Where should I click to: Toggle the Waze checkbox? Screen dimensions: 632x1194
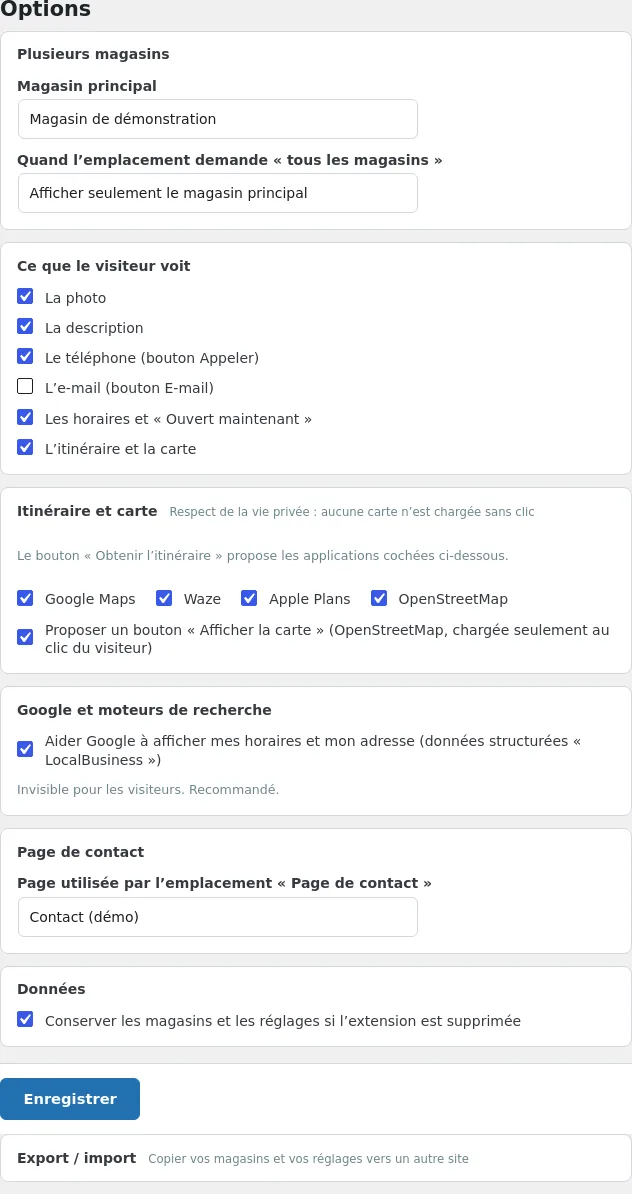(164, 598)
